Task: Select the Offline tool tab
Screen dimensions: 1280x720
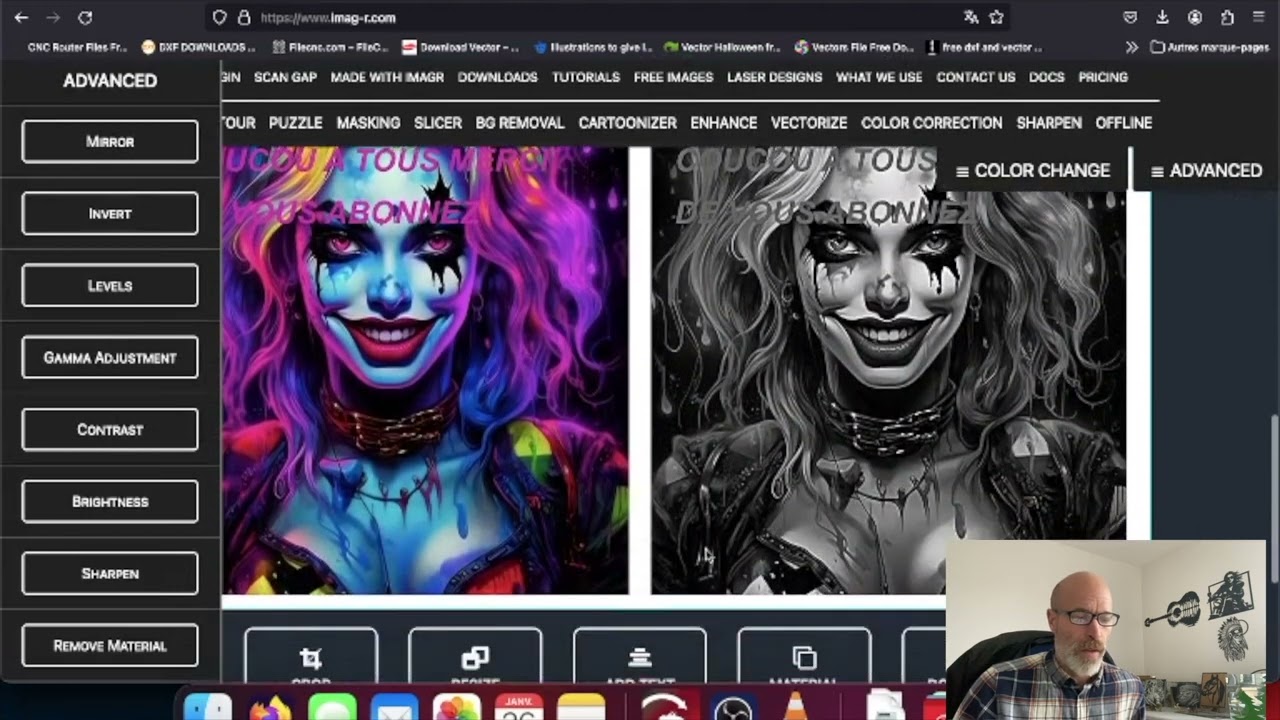Action: coord(1123,123)
